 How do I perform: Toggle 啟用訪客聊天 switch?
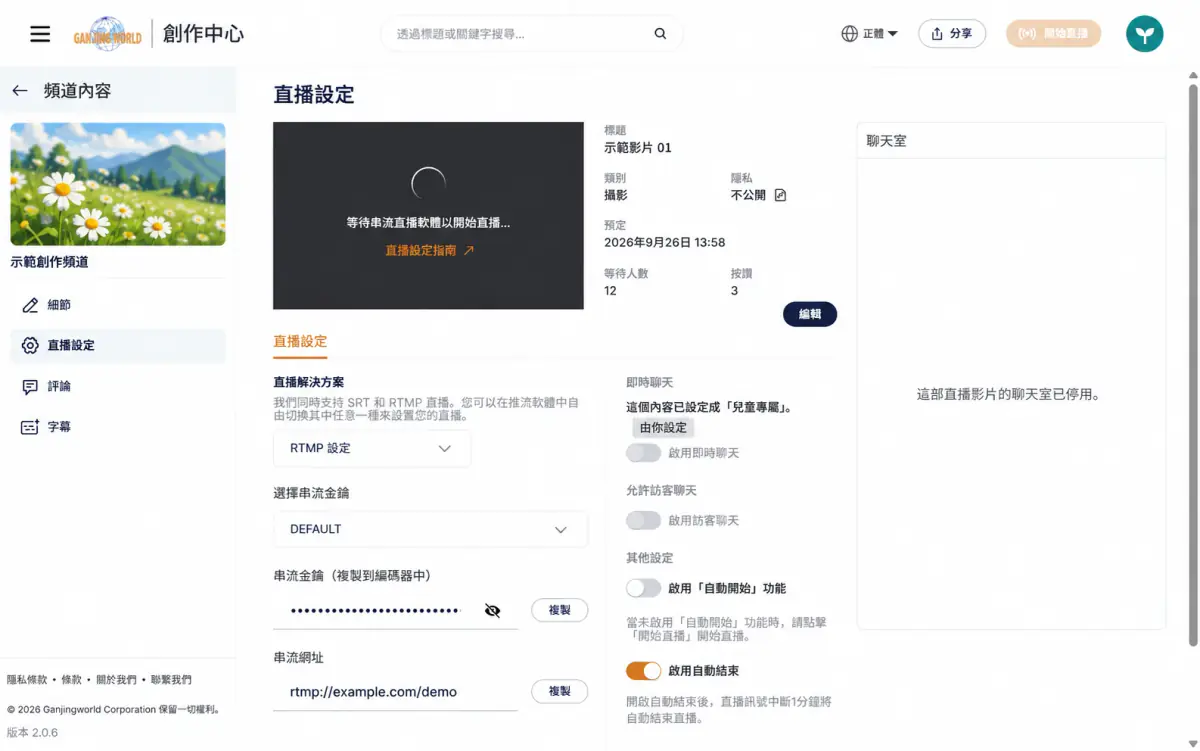coord(643,520)
